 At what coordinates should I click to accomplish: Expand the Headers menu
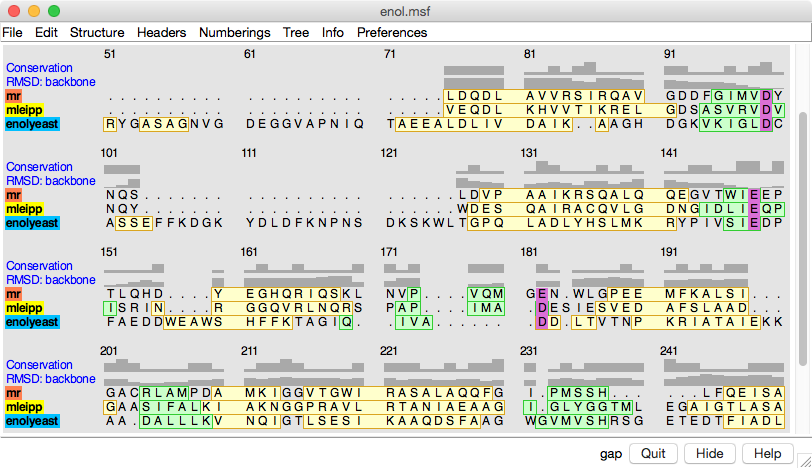162,32
